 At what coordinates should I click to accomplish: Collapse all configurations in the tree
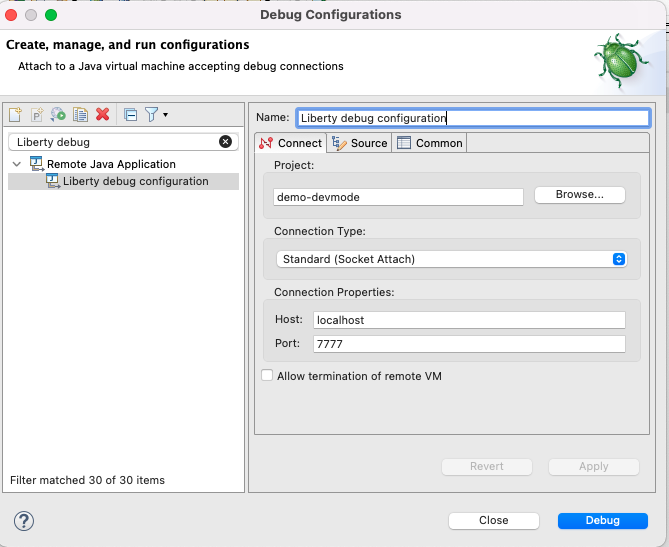(130, 115)
